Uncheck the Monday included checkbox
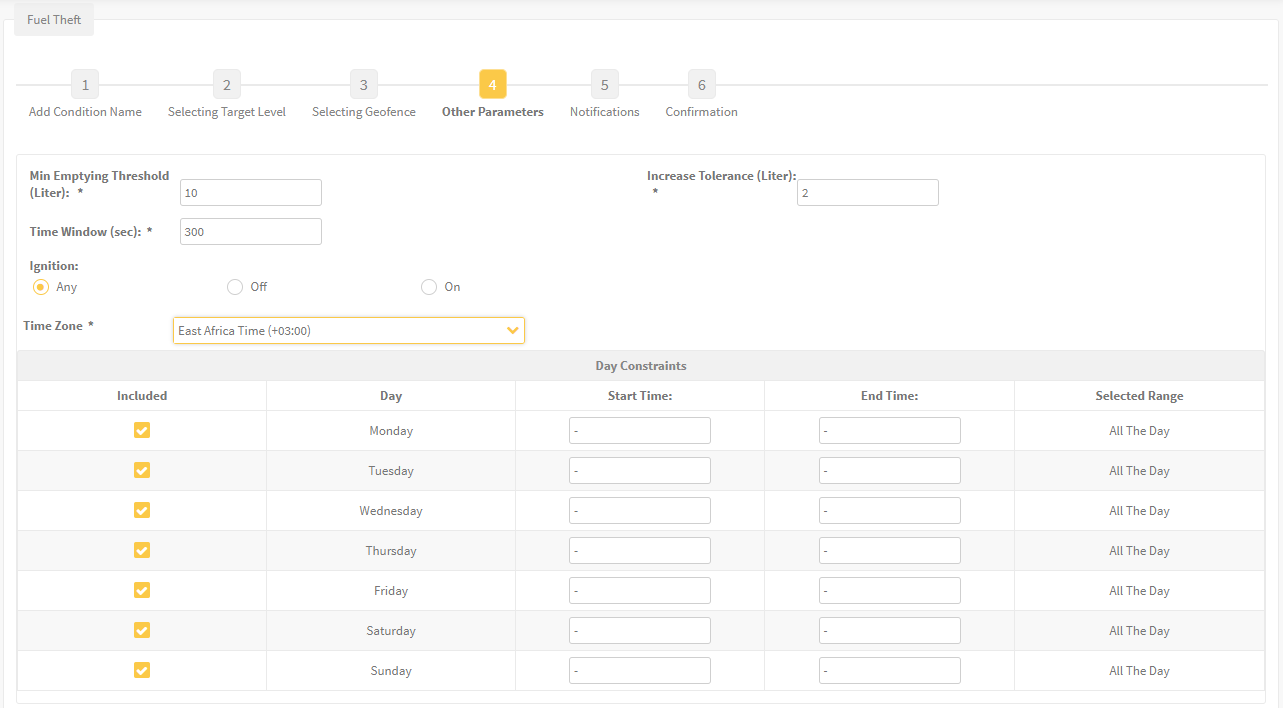Viewport: 1283px width, 708px height. pyautogui.click(x=142, y=430)
